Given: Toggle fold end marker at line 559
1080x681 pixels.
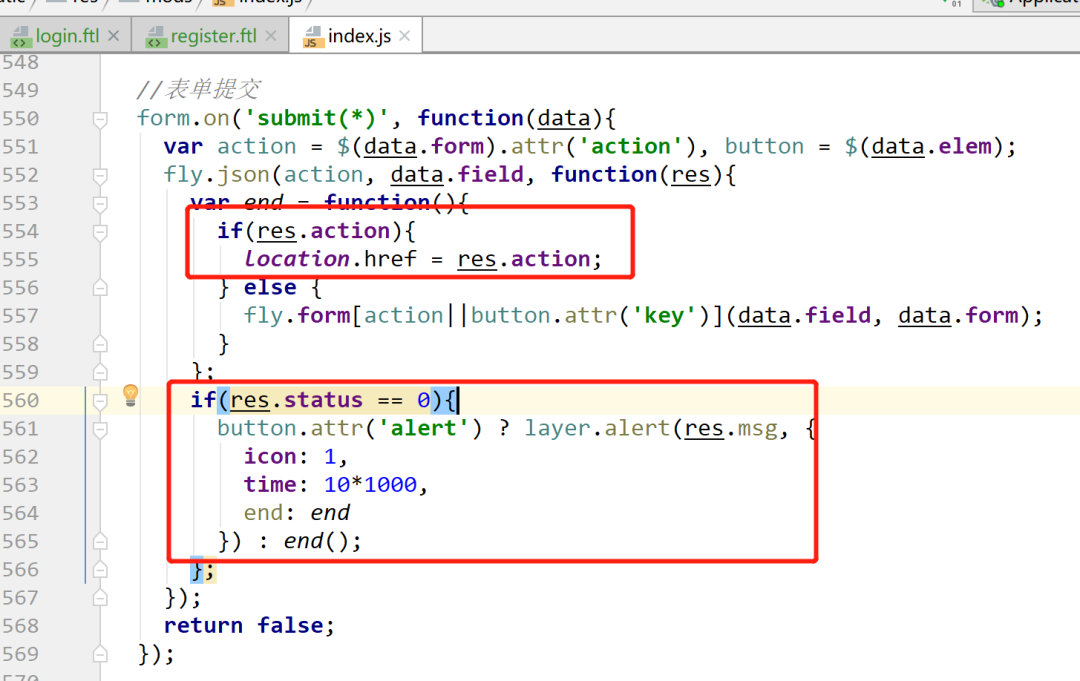Looking at the screenshot, I should pyautogui.click(x=100, y=373).
